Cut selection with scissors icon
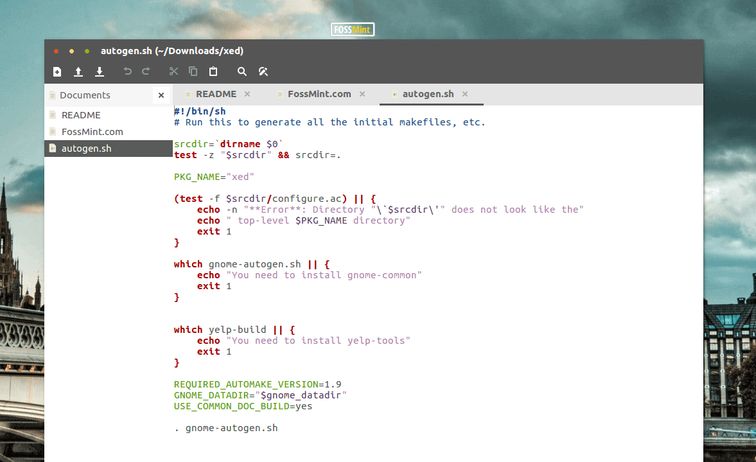 click(x=173, y=72)
